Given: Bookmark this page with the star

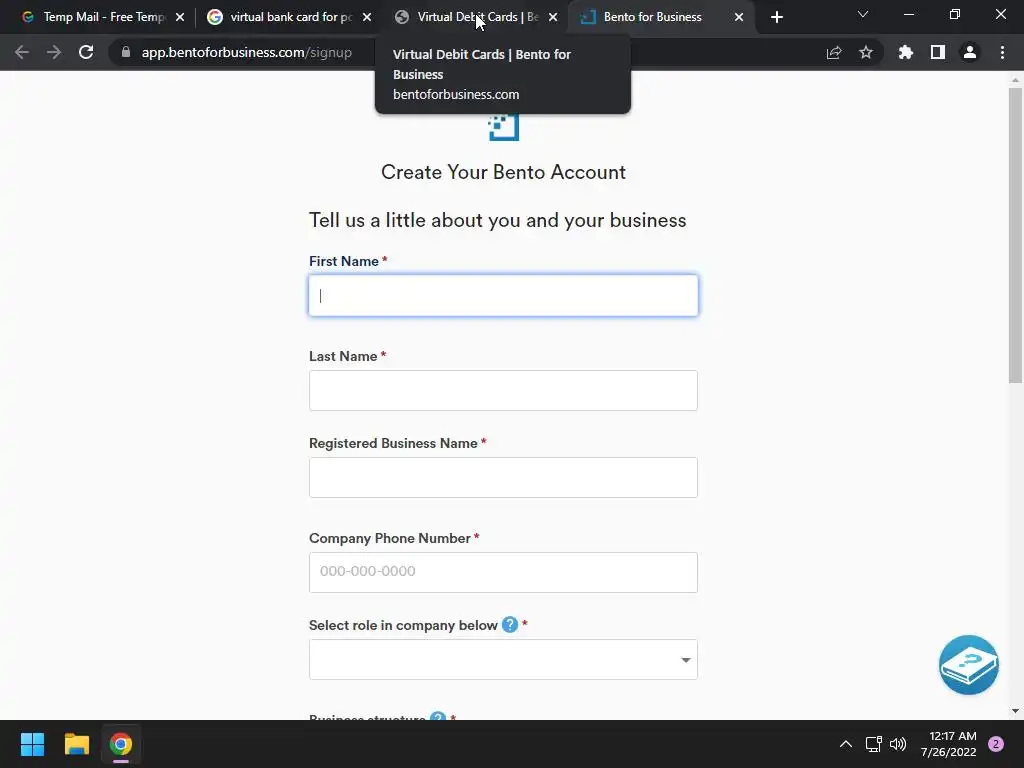Looking at the screenshot, I should click(866, 52).
